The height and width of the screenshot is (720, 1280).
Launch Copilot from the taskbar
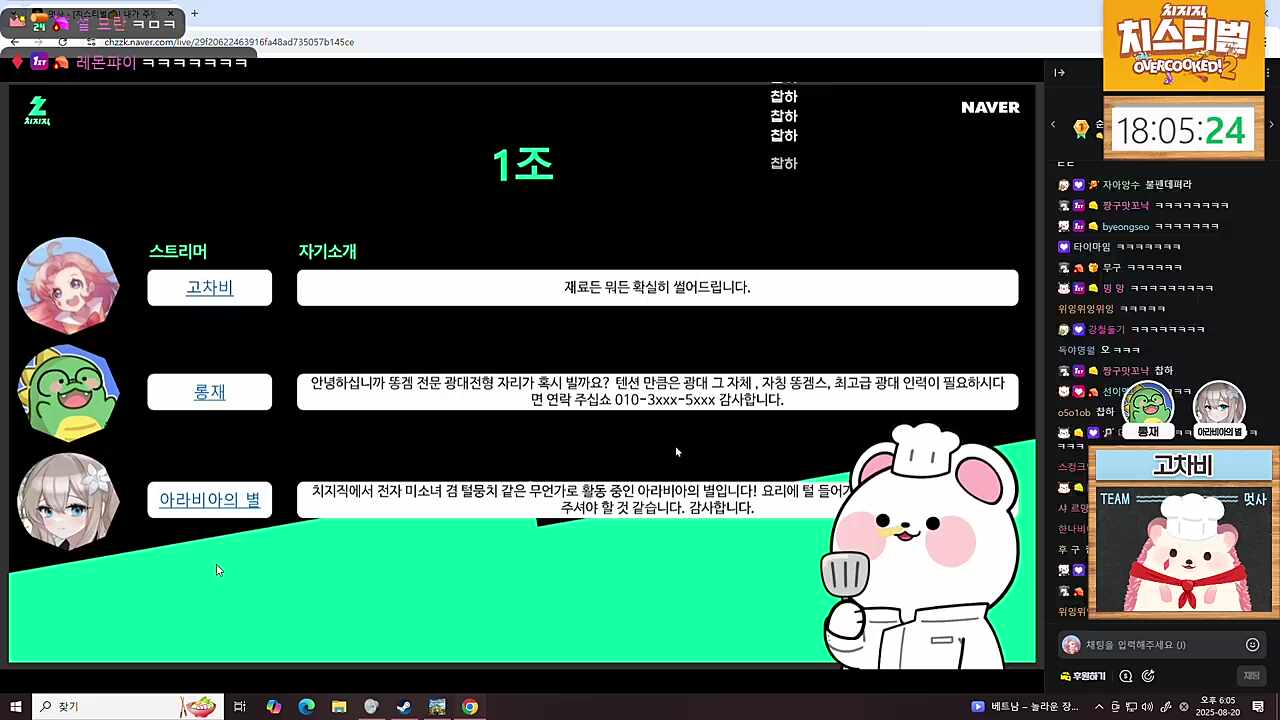coord(273,707)
